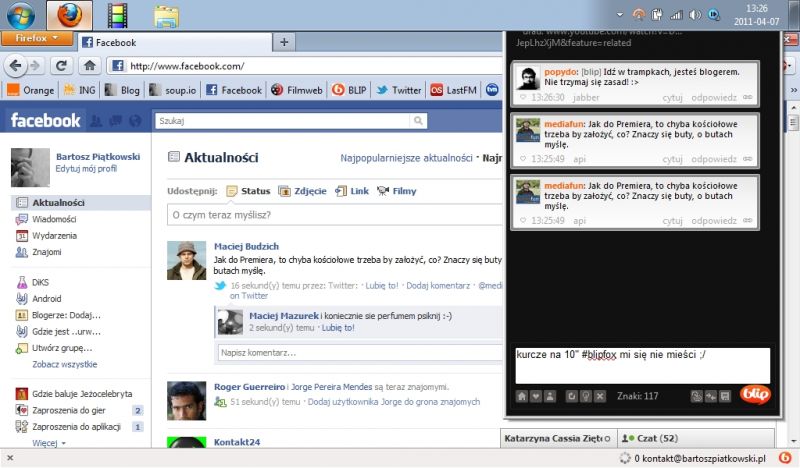
Task: Go back with Firefox back arrow
Action: coord(16,65)
